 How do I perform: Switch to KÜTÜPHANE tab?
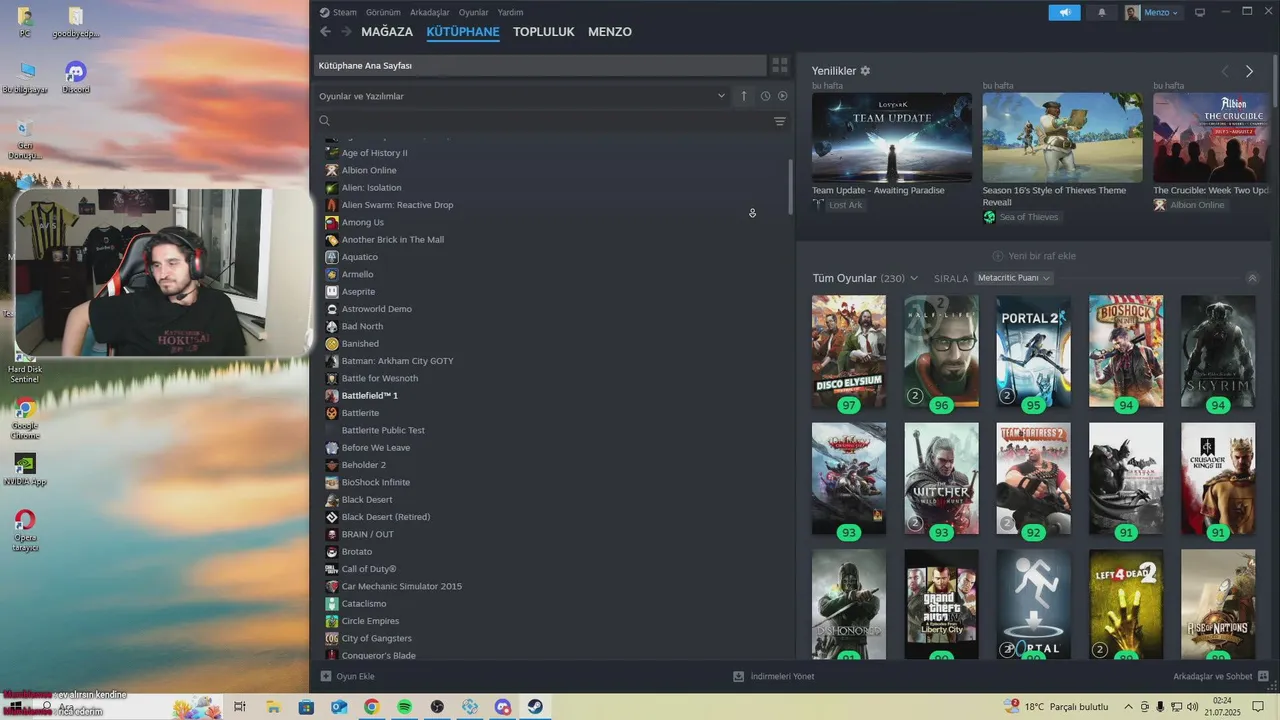(x=463, y=32)
